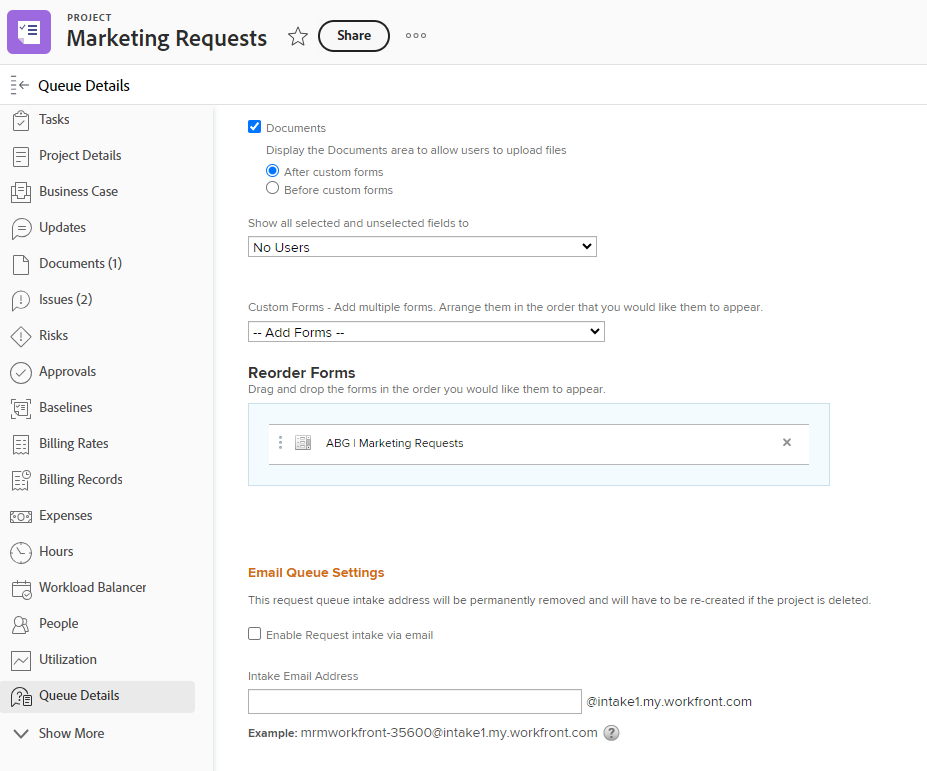Enable Request intake via email

tap(254, 633)
